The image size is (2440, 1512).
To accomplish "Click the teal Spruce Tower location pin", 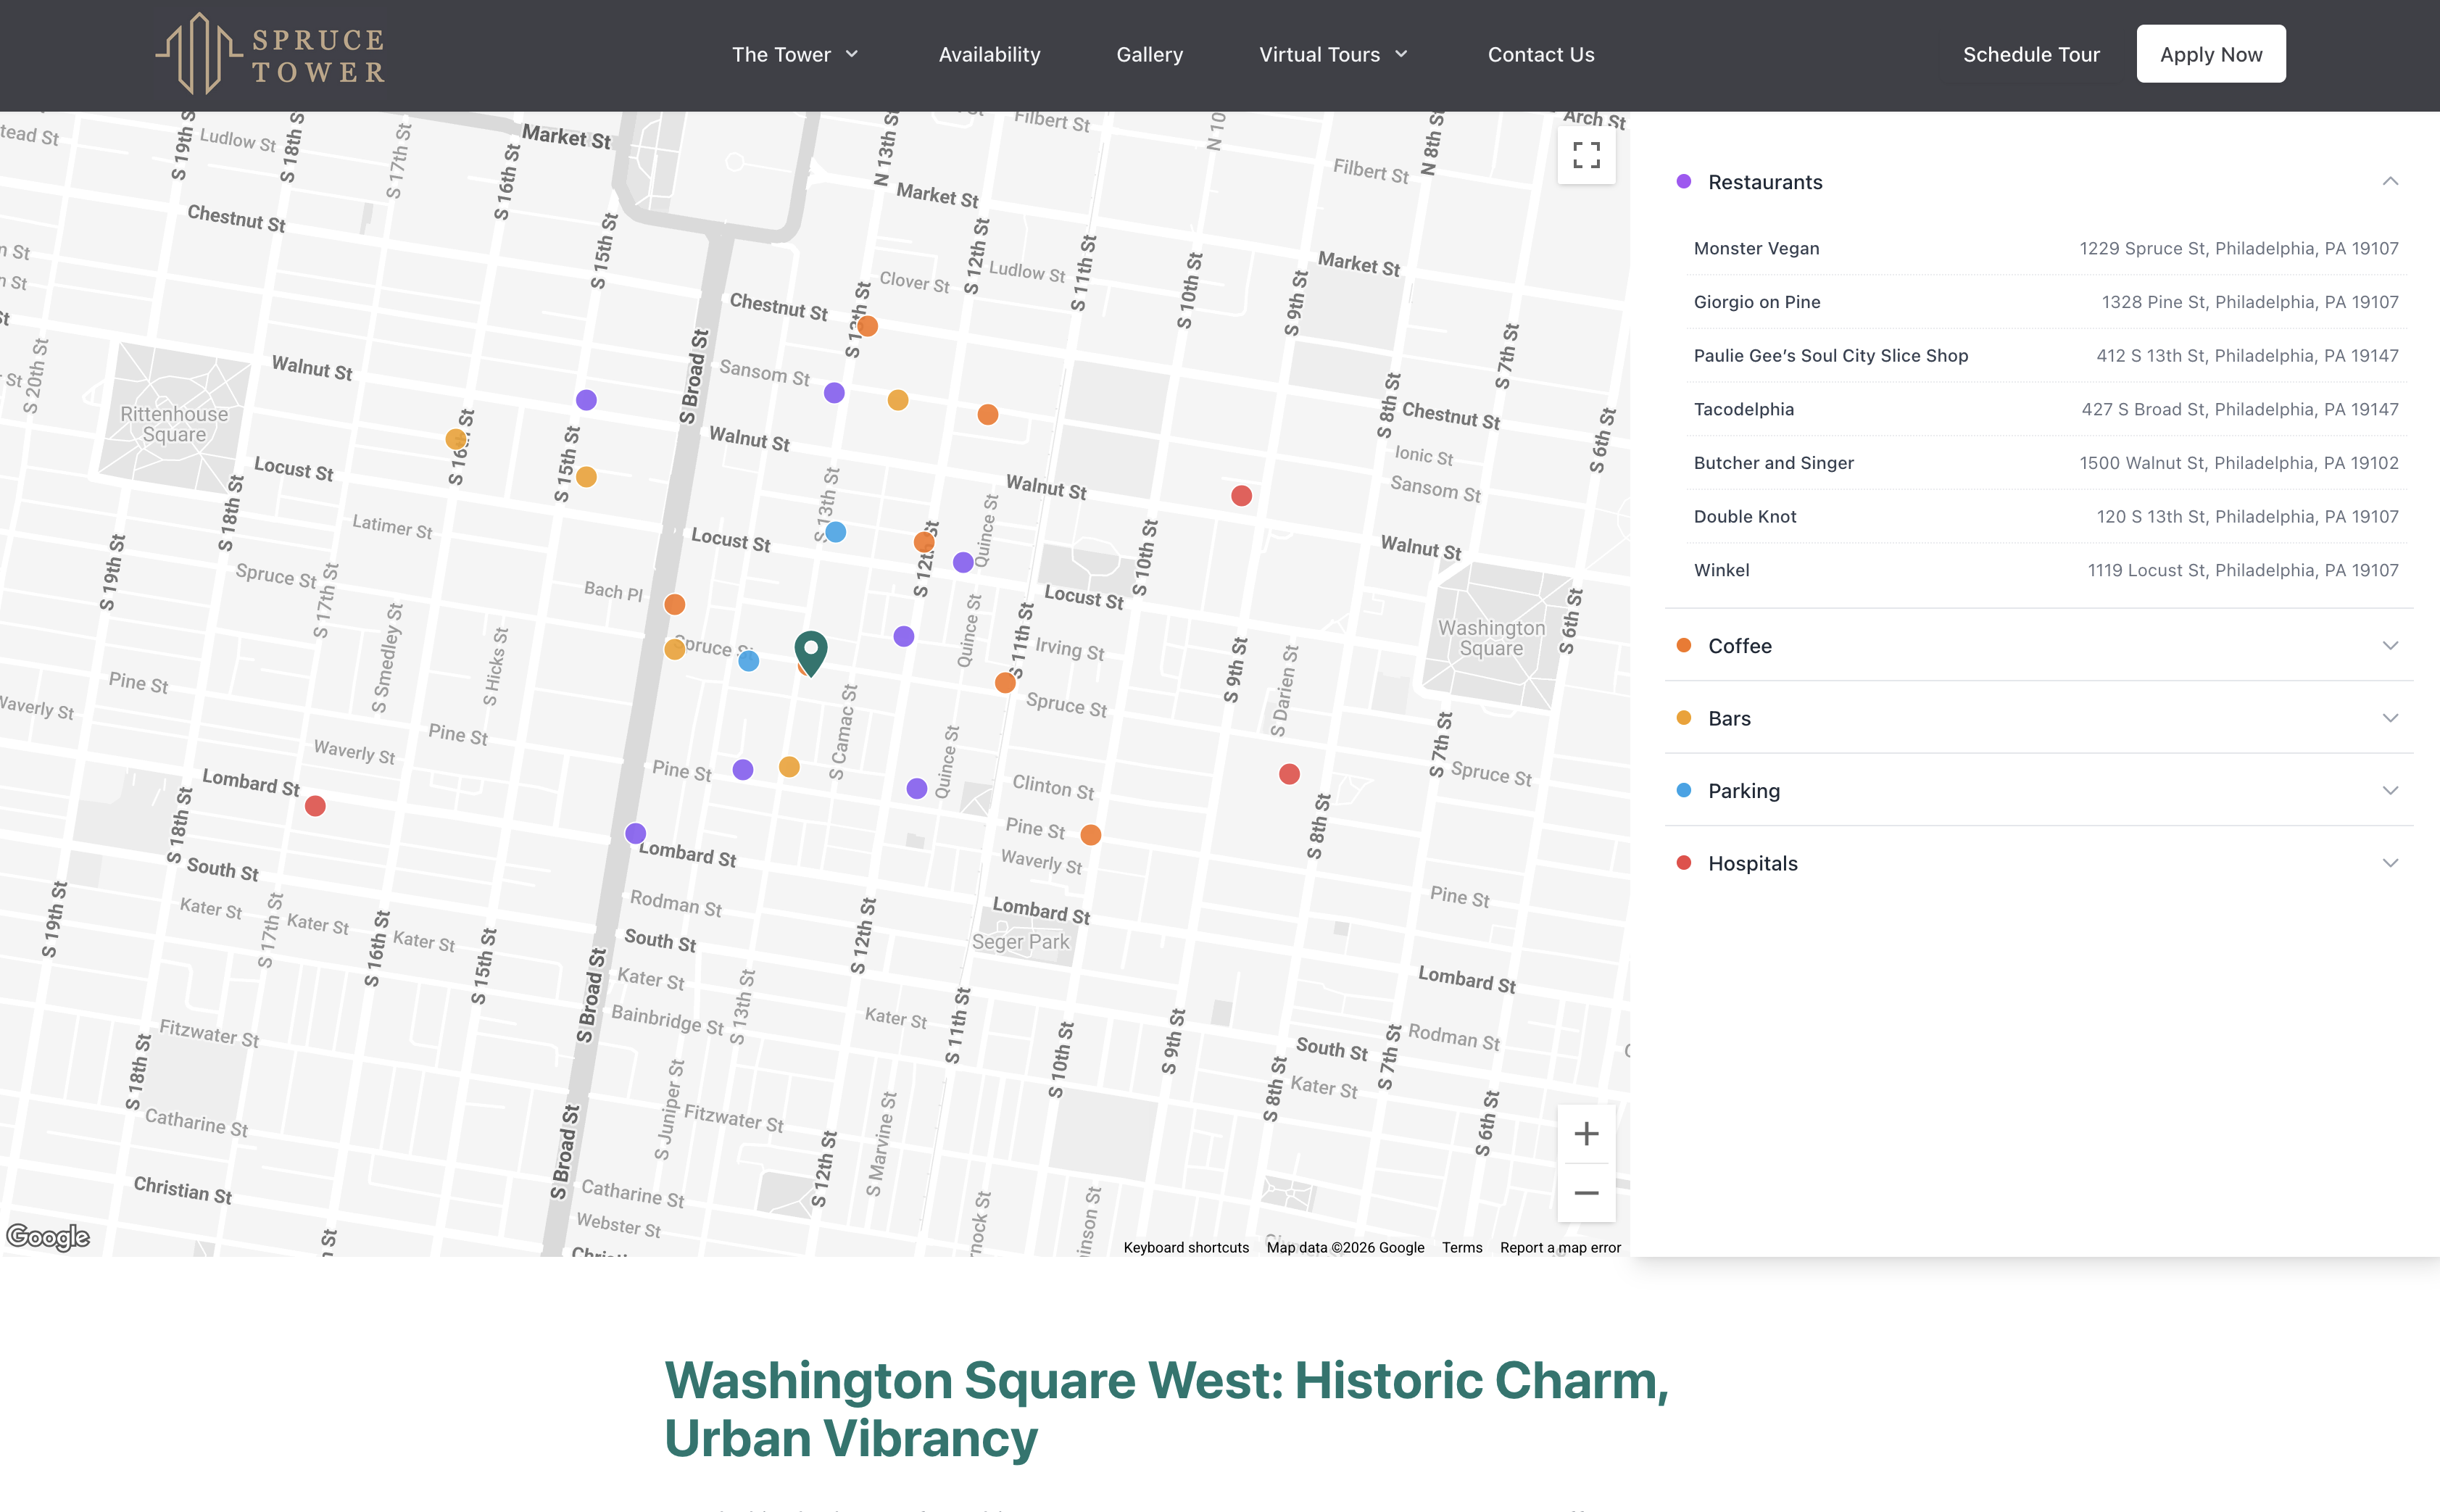I will 811,653.
